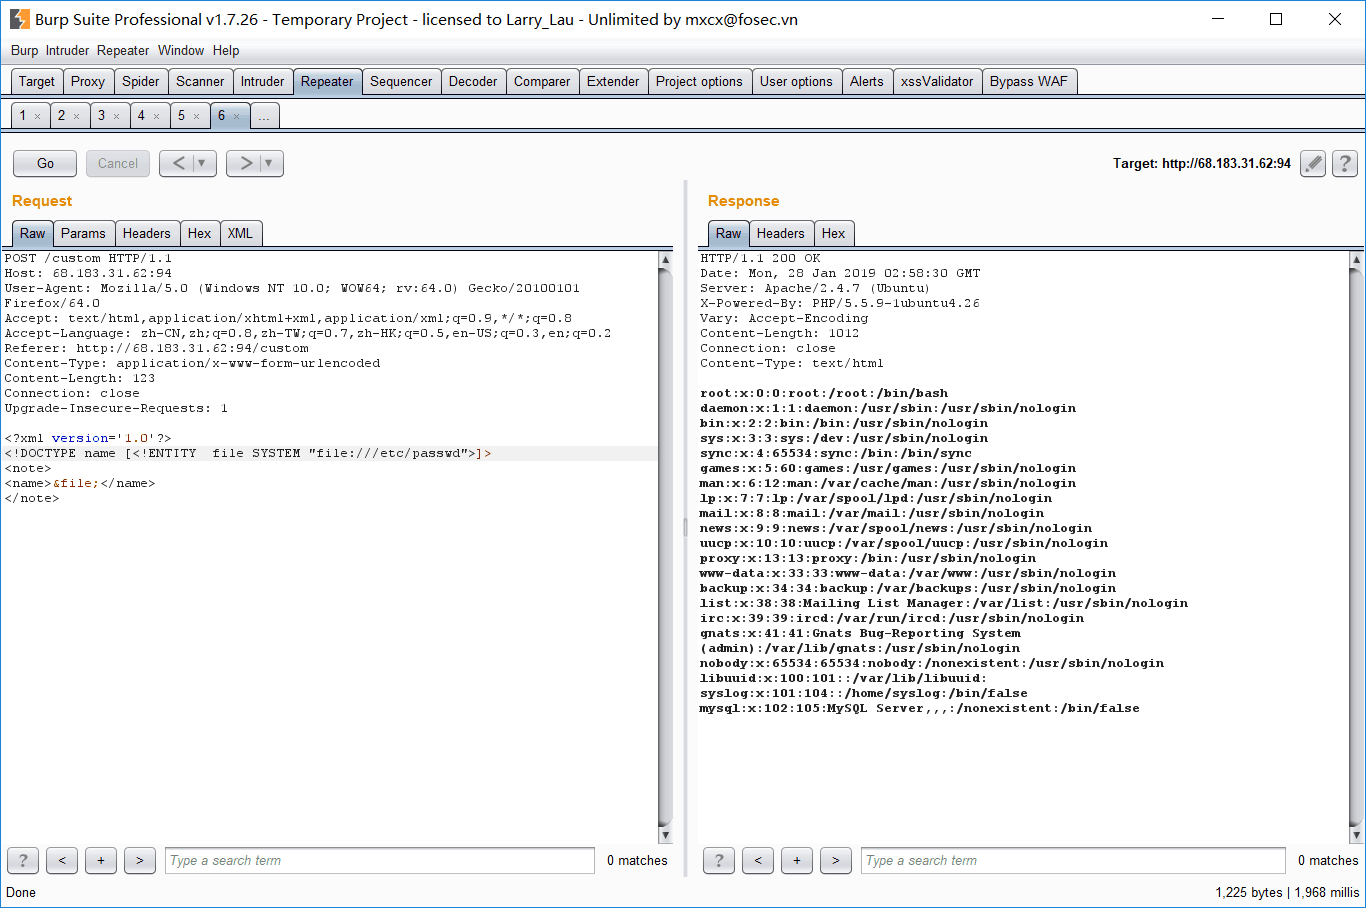Switch to the Intruder tool tab
This screenshot has width=1366, height=908.
click(263, 82)
